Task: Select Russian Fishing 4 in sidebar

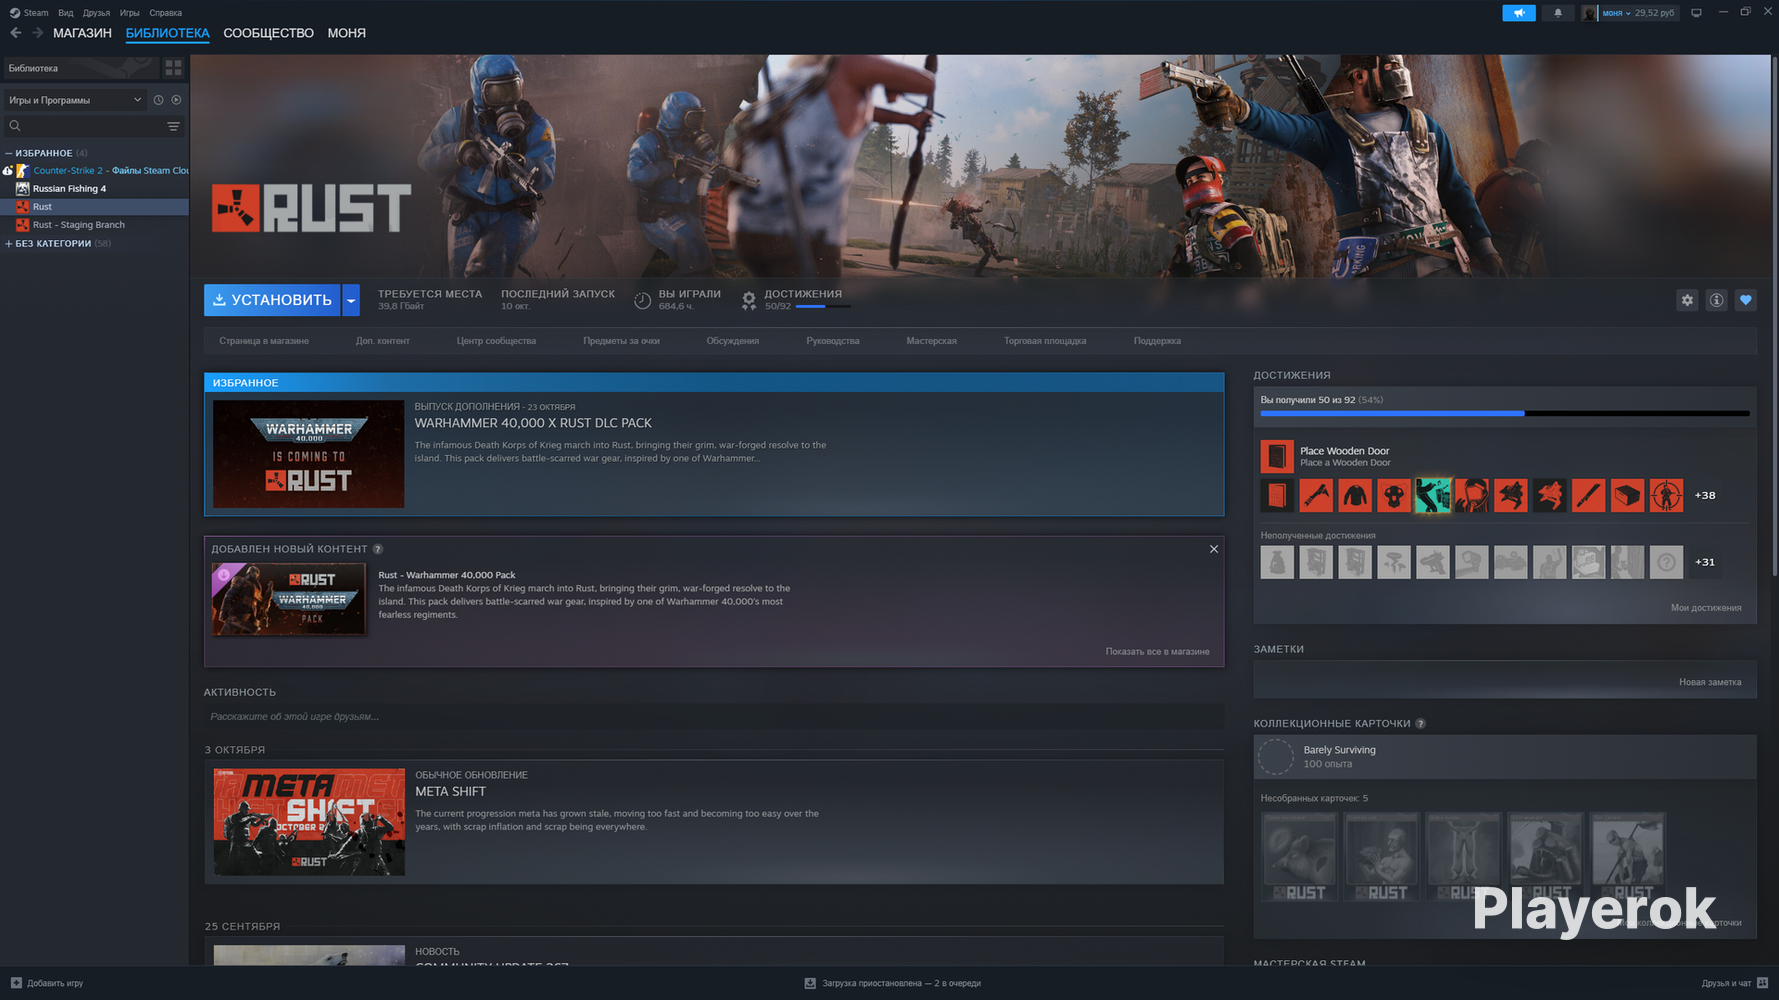Action: pyautogui.click(x=69, y=189)
